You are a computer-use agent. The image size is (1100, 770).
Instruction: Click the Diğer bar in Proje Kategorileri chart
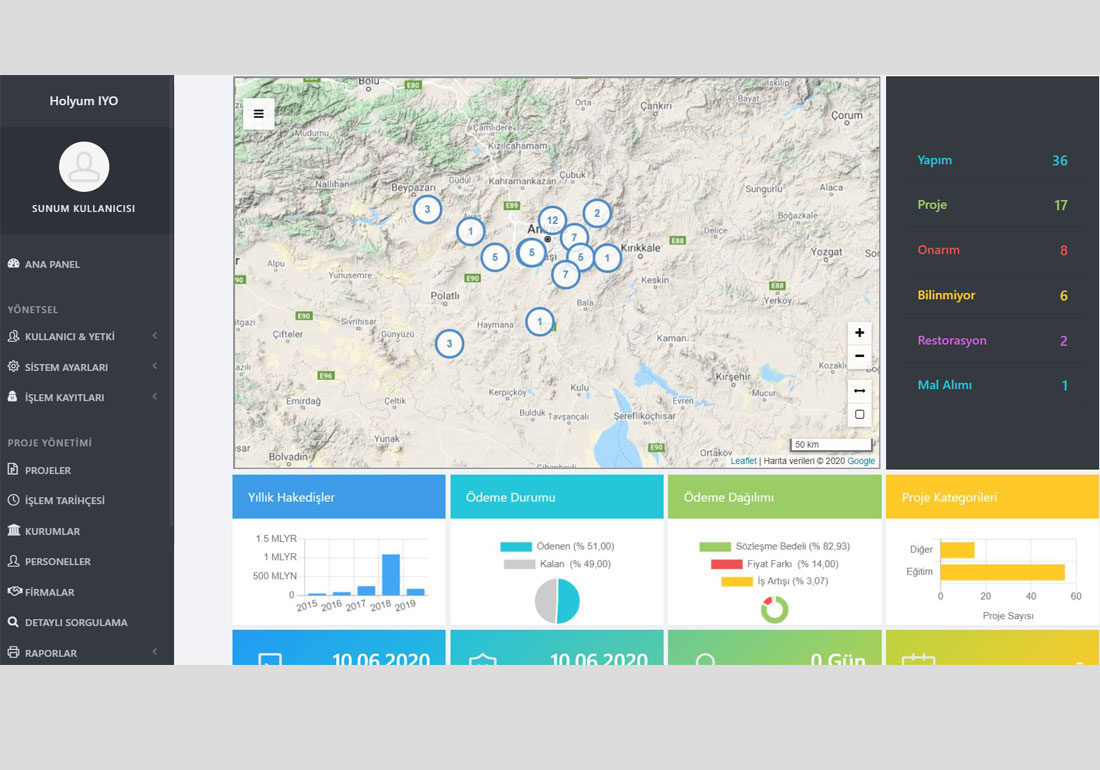pyautogui.click(x=958, y=550)
